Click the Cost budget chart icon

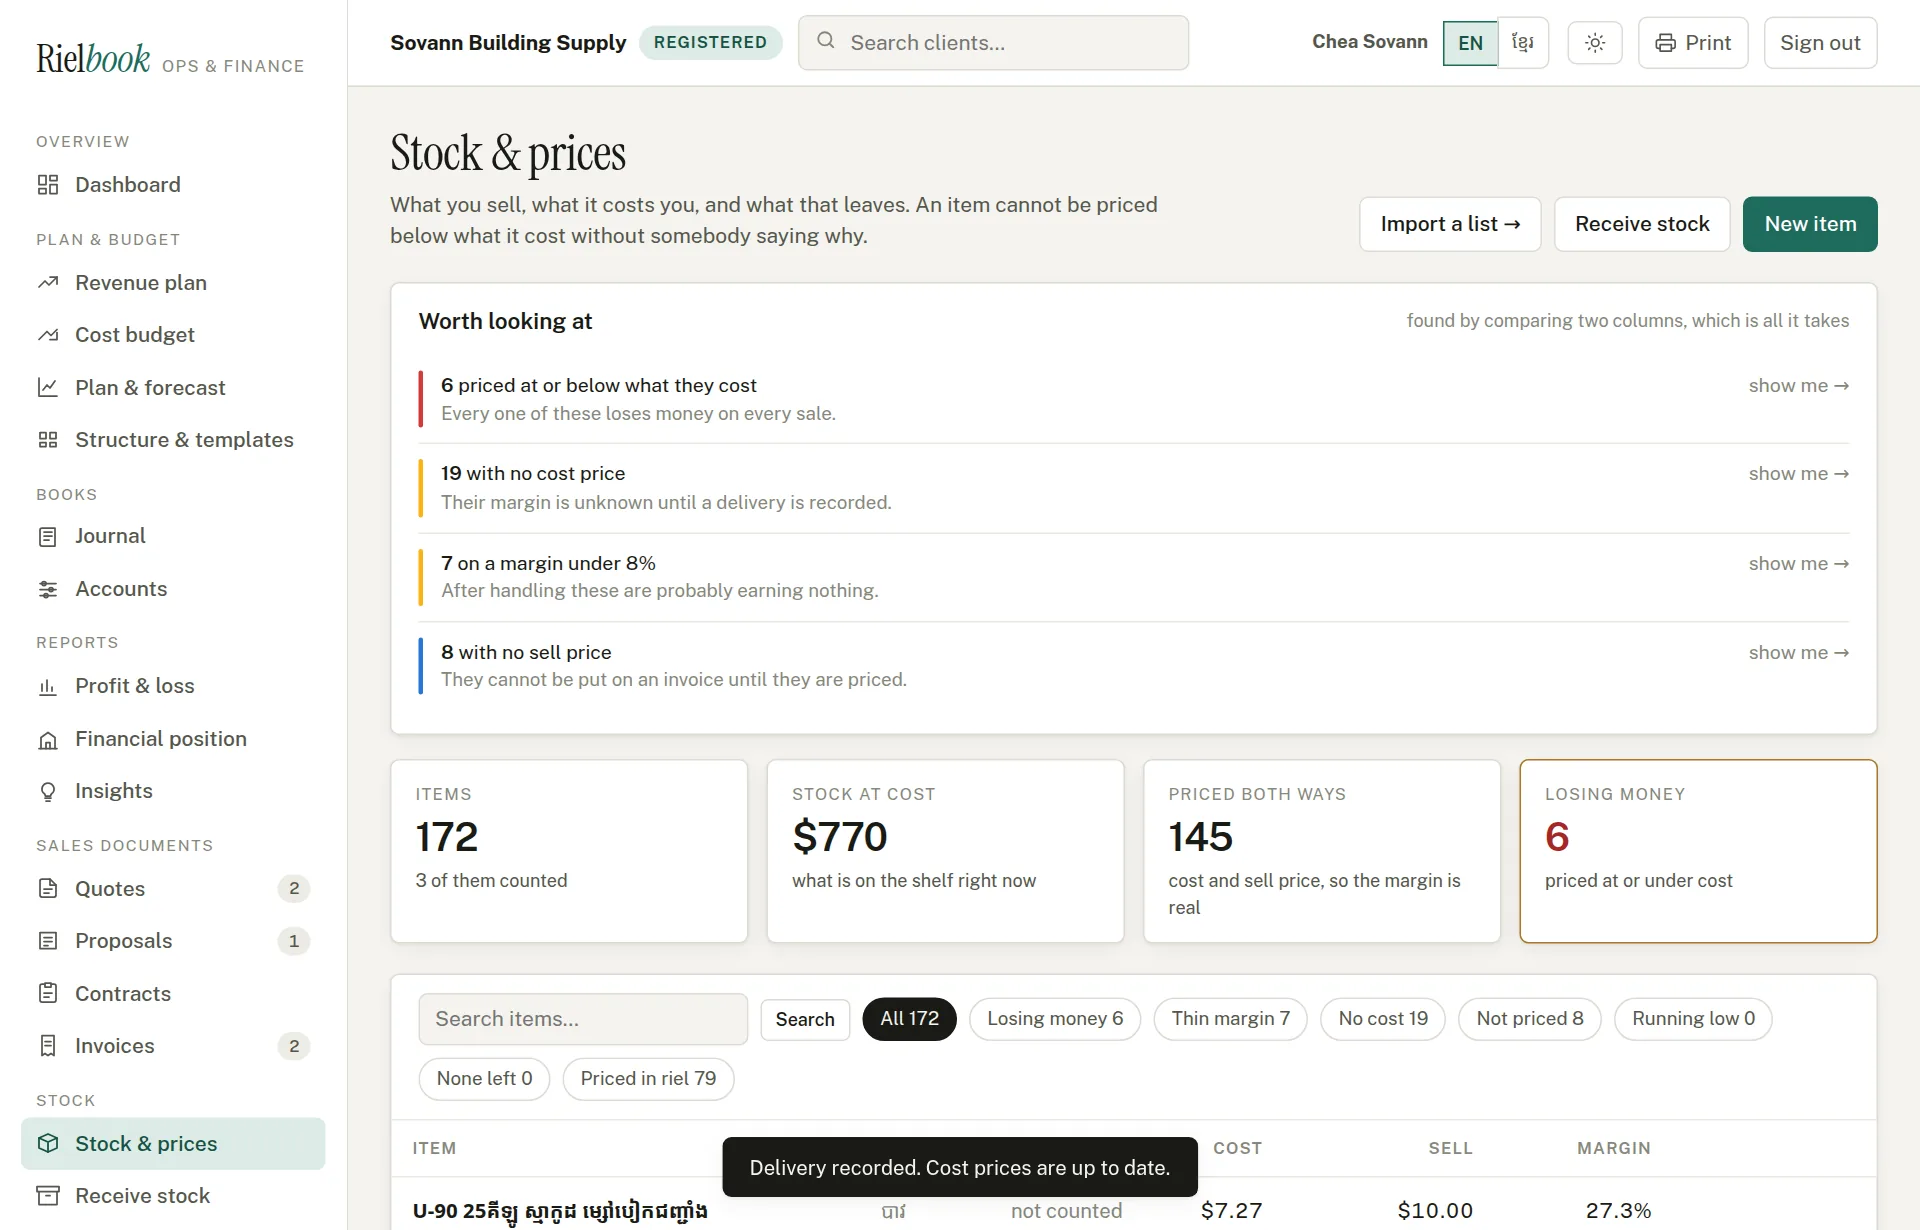click(48, 335)
